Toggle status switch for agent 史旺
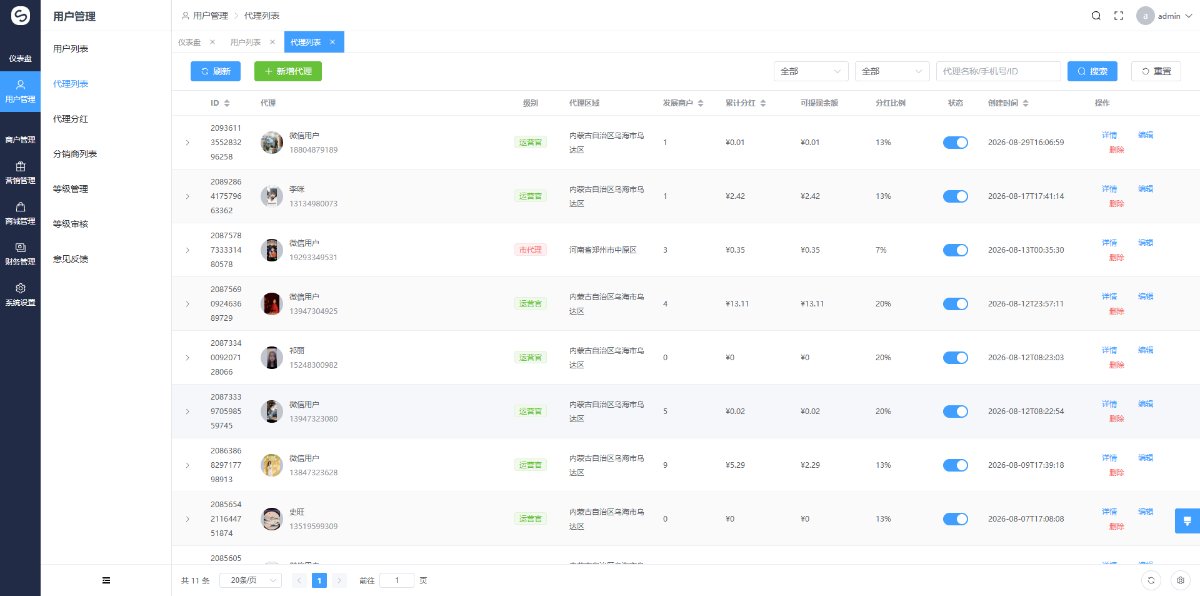Viewport: 1200px width, 596px height. click(955, 519)
